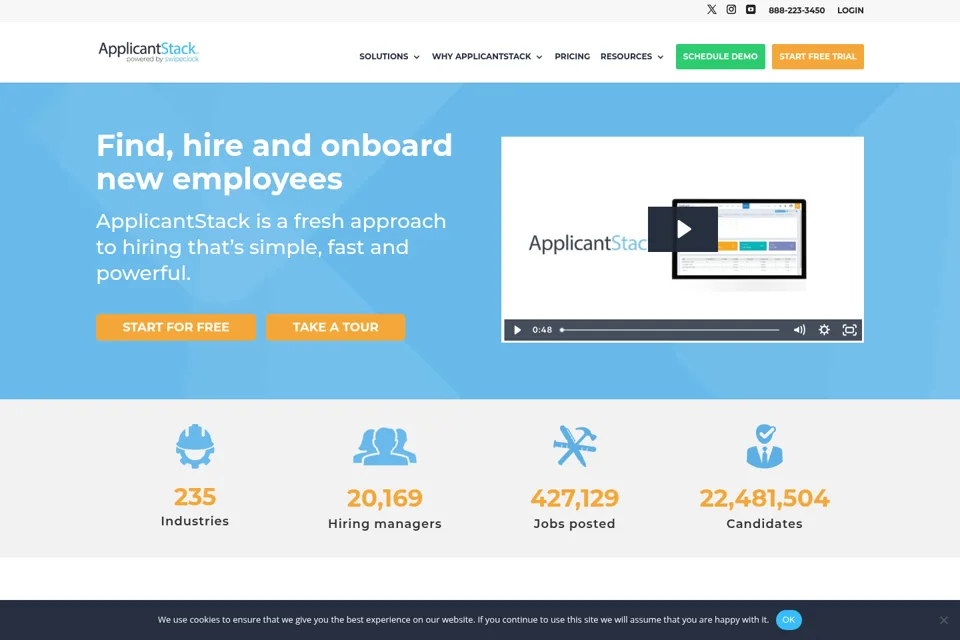Click the 'Find, hire and onboard' headline
This screenshot has width=960, height=640.
pyautogui.click(x=274, y=162)
